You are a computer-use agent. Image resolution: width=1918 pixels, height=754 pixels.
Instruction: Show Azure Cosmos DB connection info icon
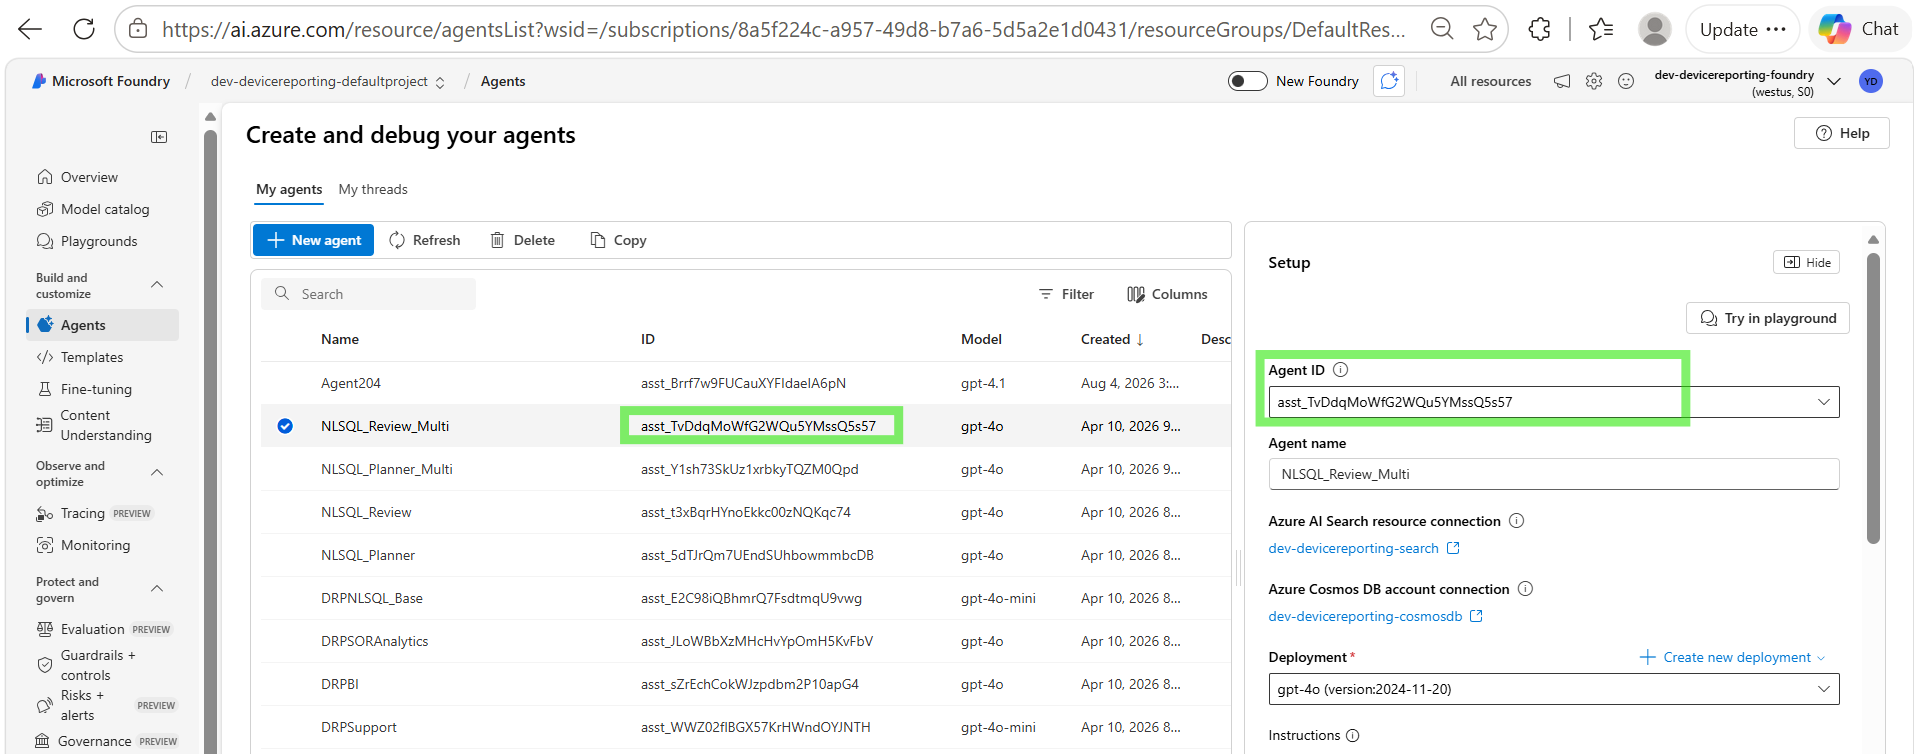click(x=1525, y=589)
